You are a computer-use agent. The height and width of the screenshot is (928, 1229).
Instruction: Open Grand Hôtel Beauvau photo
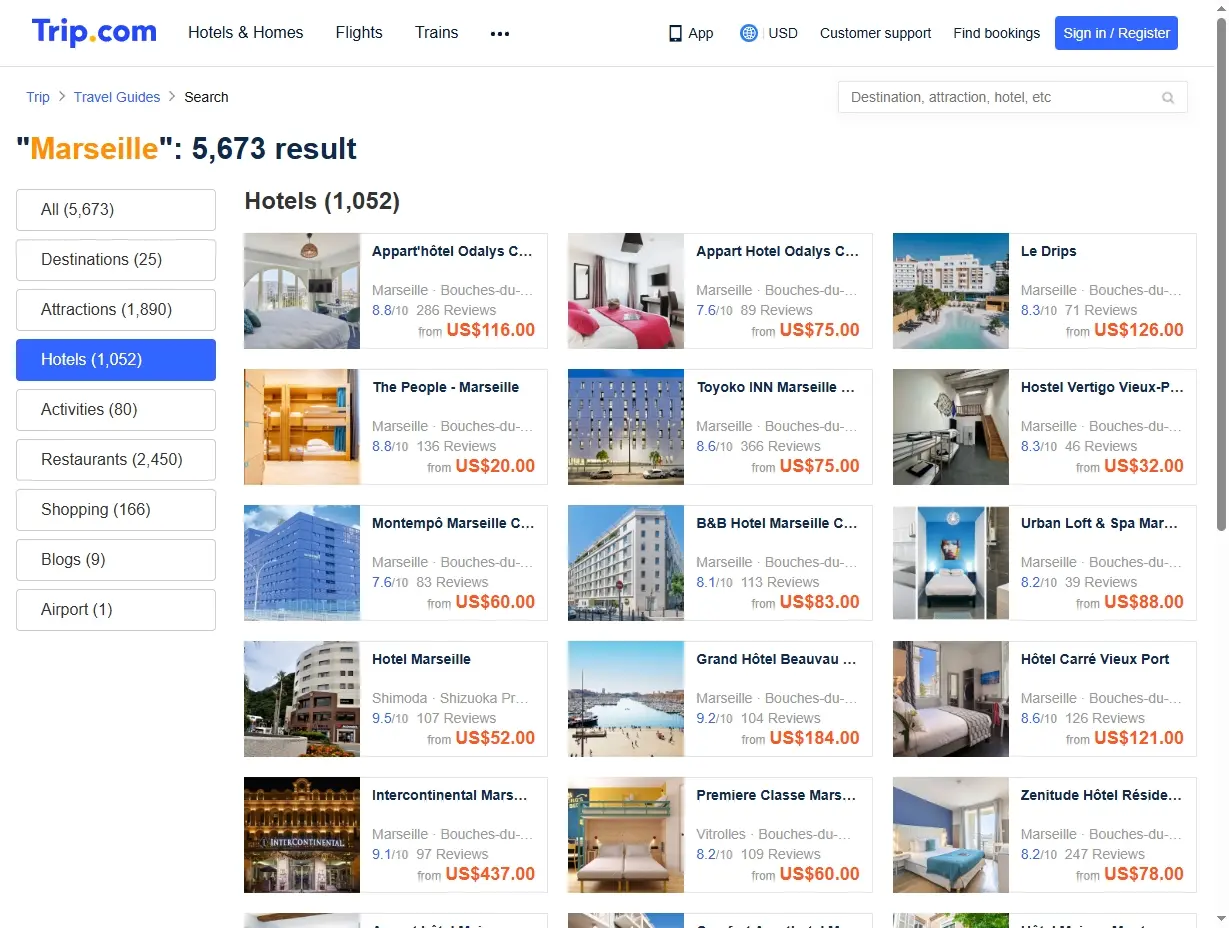(626, 699)
